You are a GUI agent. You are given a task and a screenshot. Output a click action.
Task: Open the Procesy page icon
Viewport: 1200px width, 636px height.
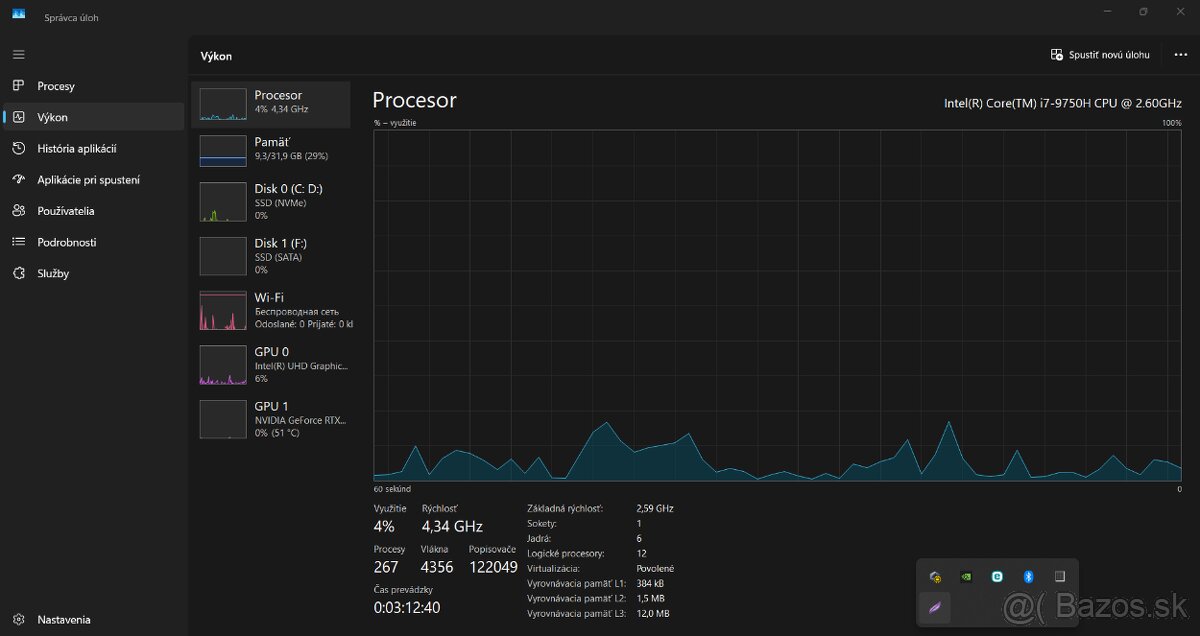[18, 86]
